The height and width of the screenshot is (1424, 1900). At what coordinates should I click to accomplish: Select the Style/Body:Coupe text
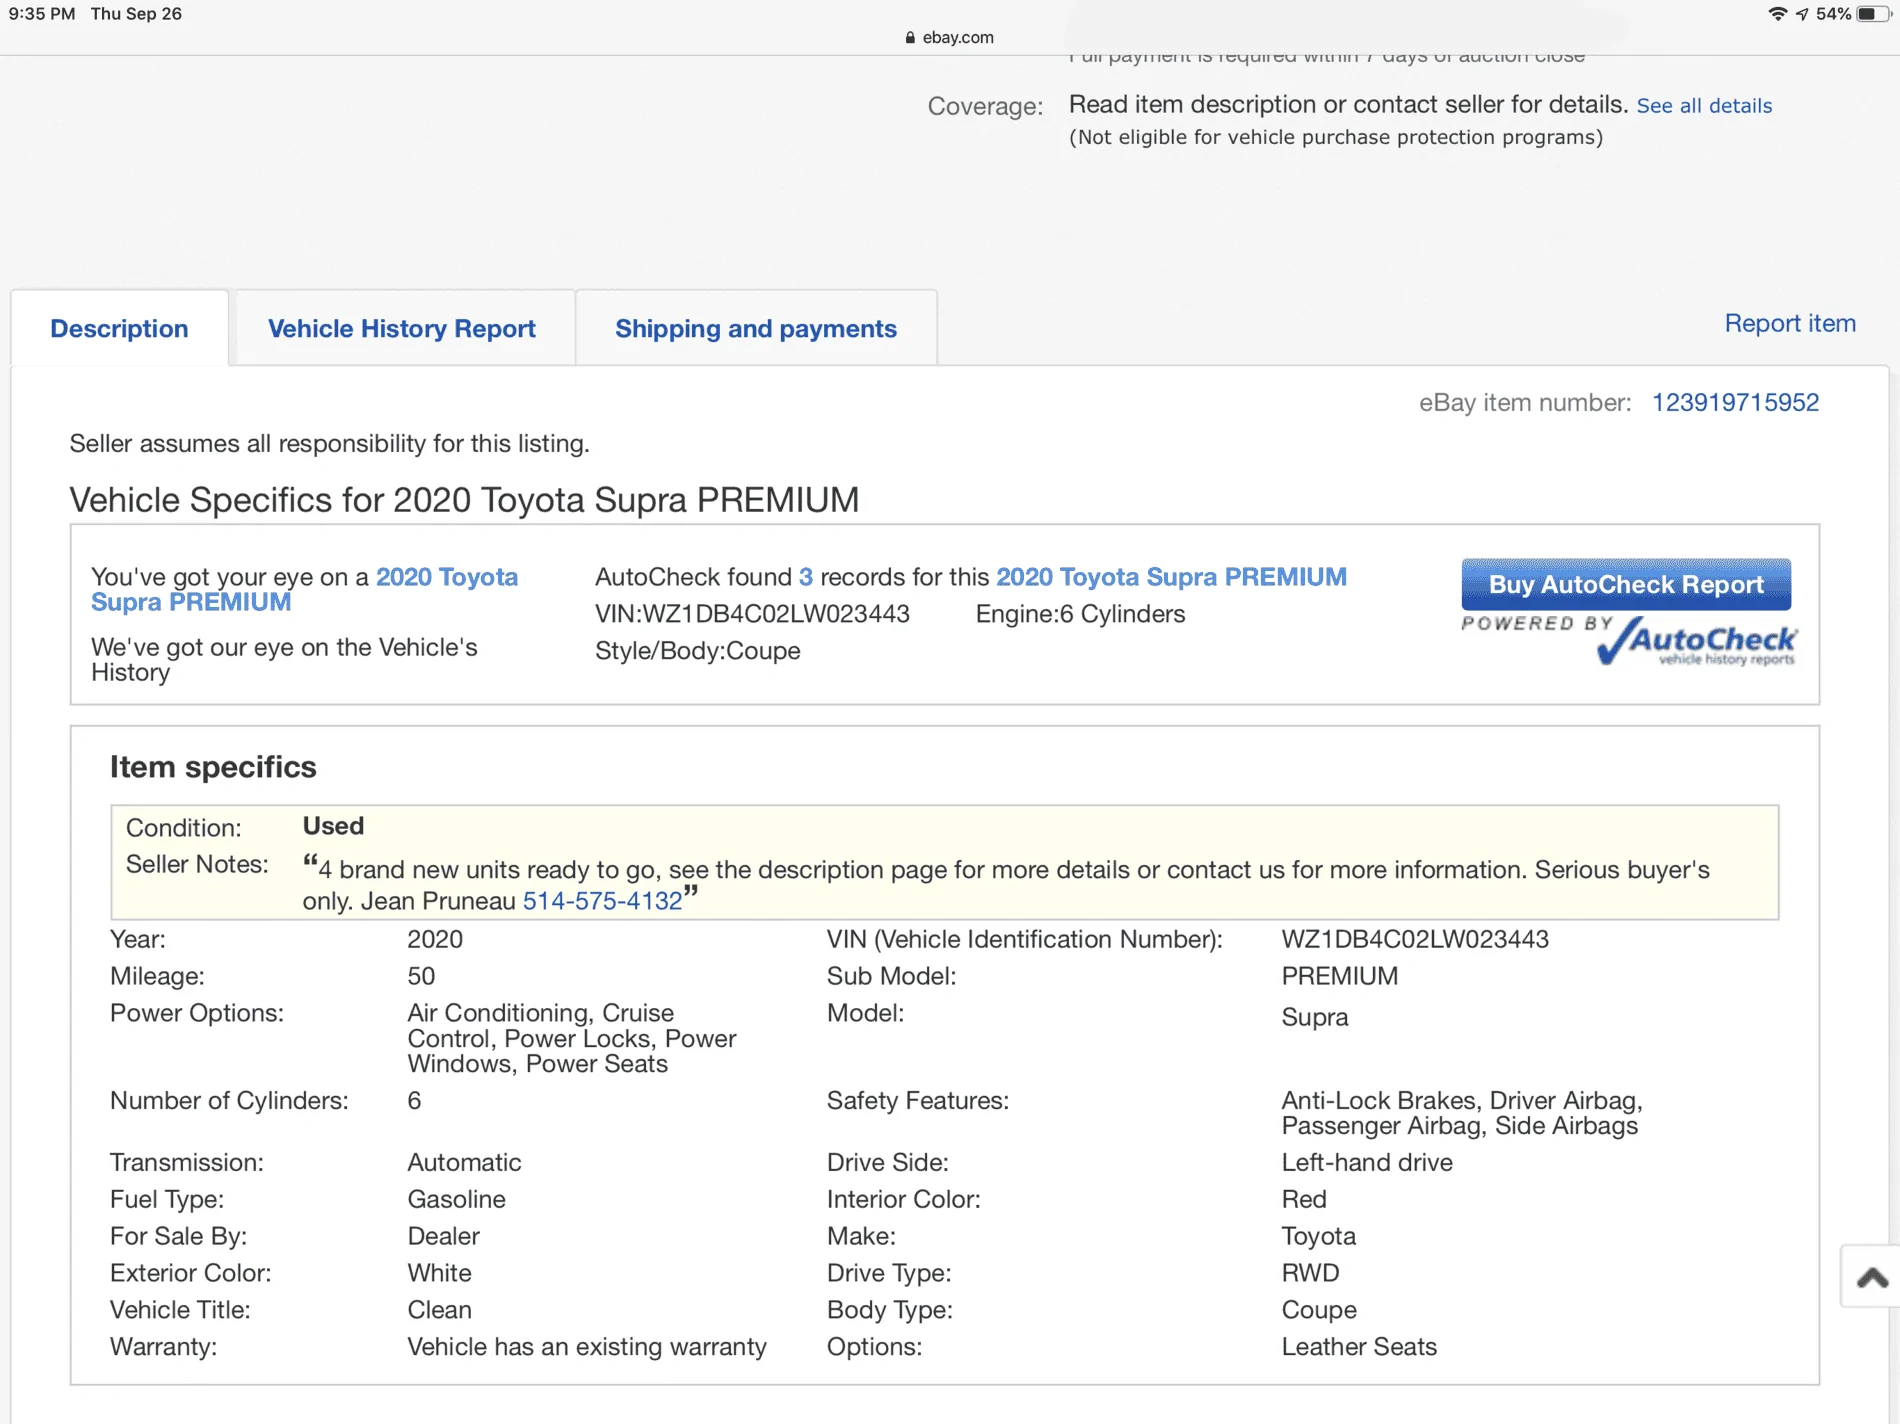697,651
